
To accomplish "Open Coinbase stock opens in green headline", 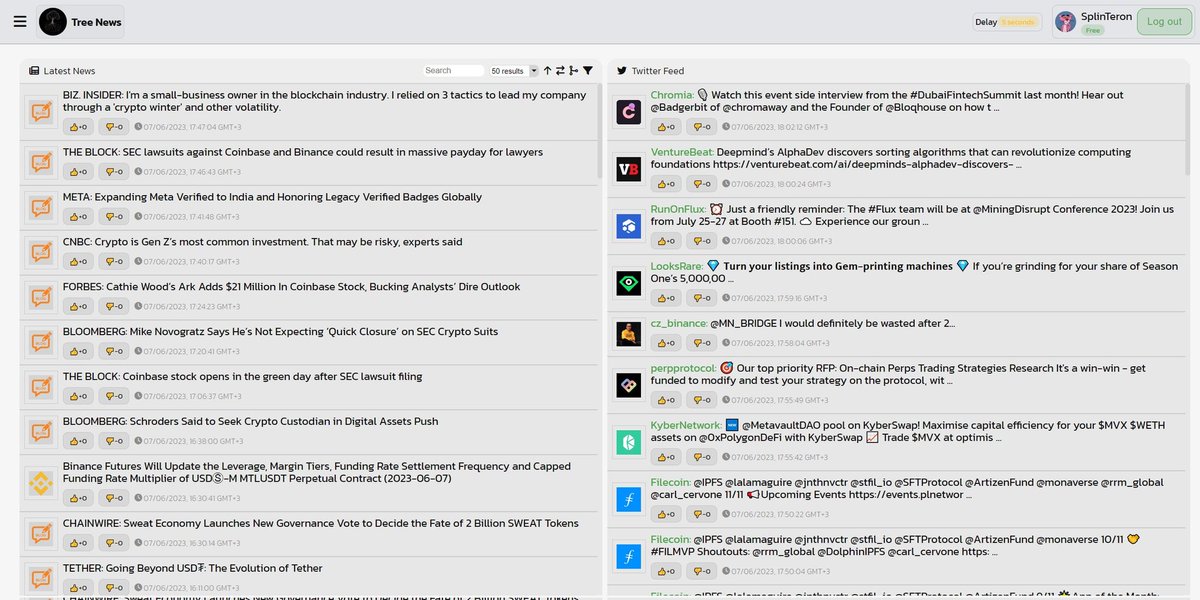I will click(243, 376).
